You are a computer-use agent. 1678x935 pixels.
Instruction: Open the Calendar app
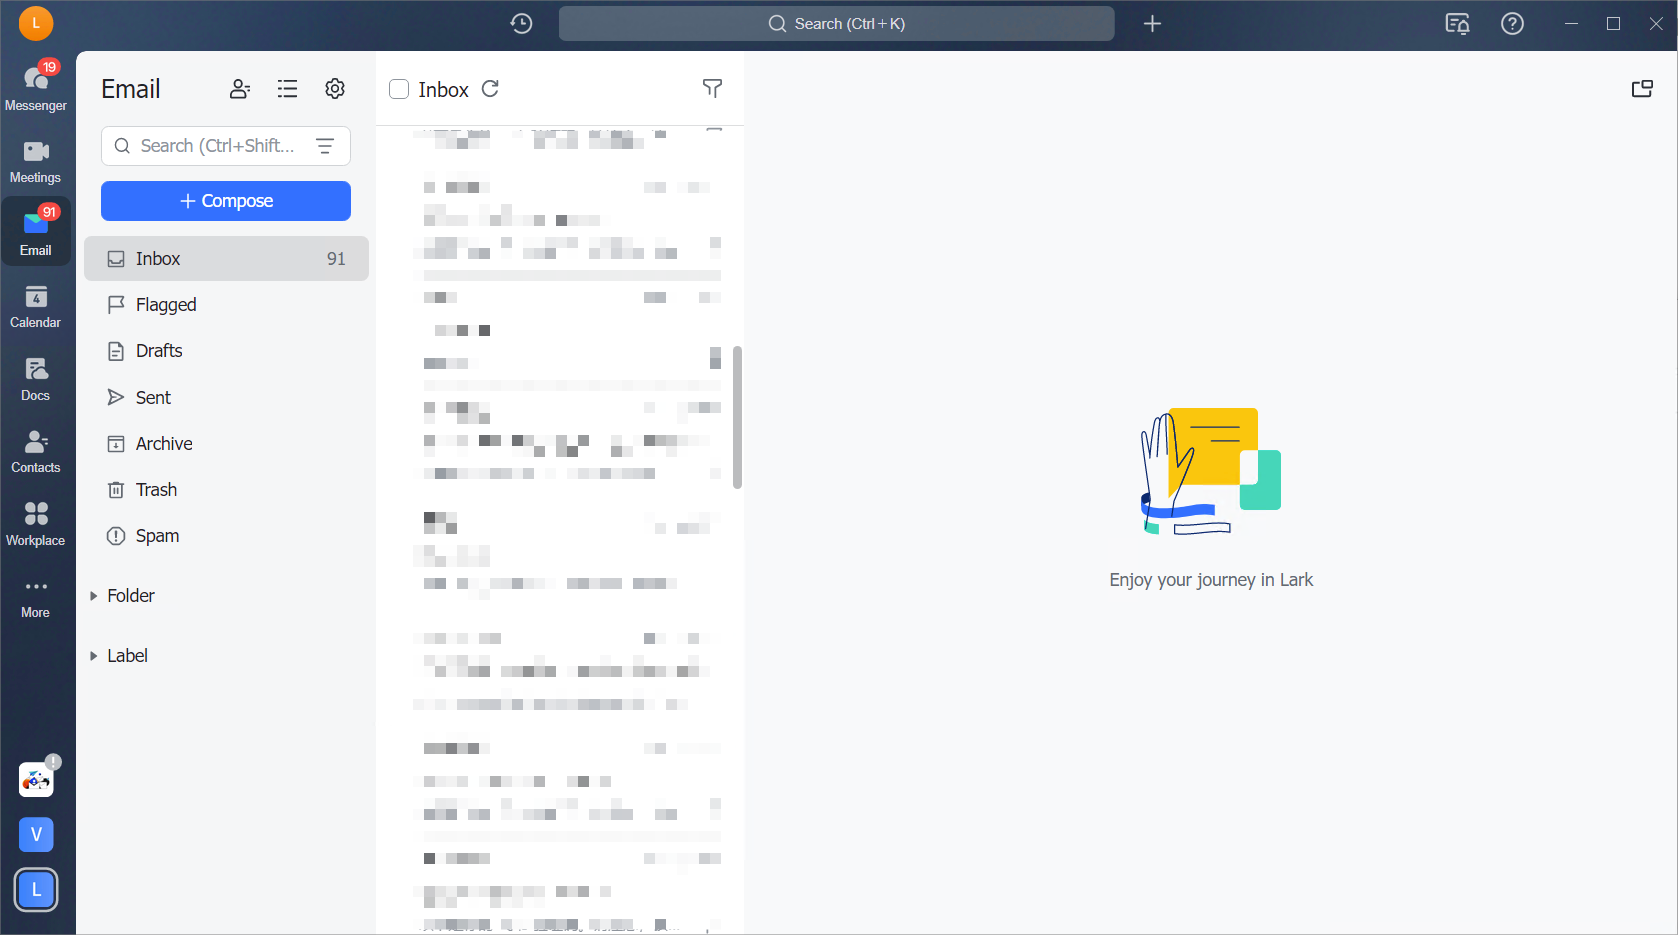(36, 305)
